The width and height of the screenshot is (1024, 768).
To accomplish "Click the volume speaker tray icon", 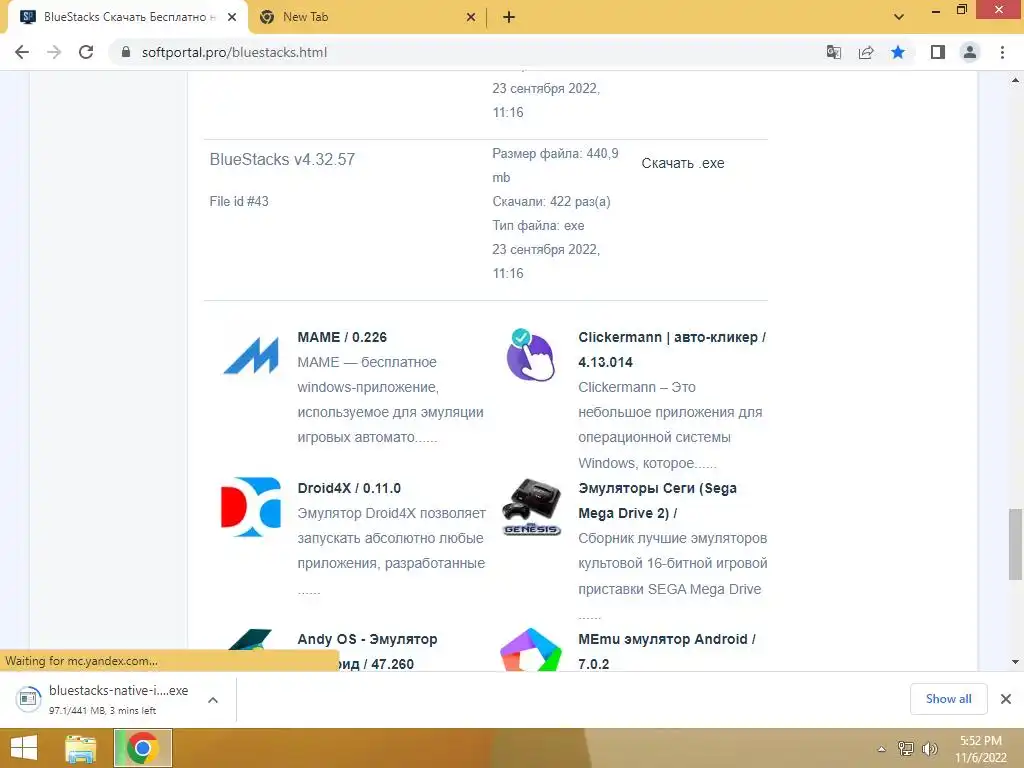I will click(x=929, y=749).
